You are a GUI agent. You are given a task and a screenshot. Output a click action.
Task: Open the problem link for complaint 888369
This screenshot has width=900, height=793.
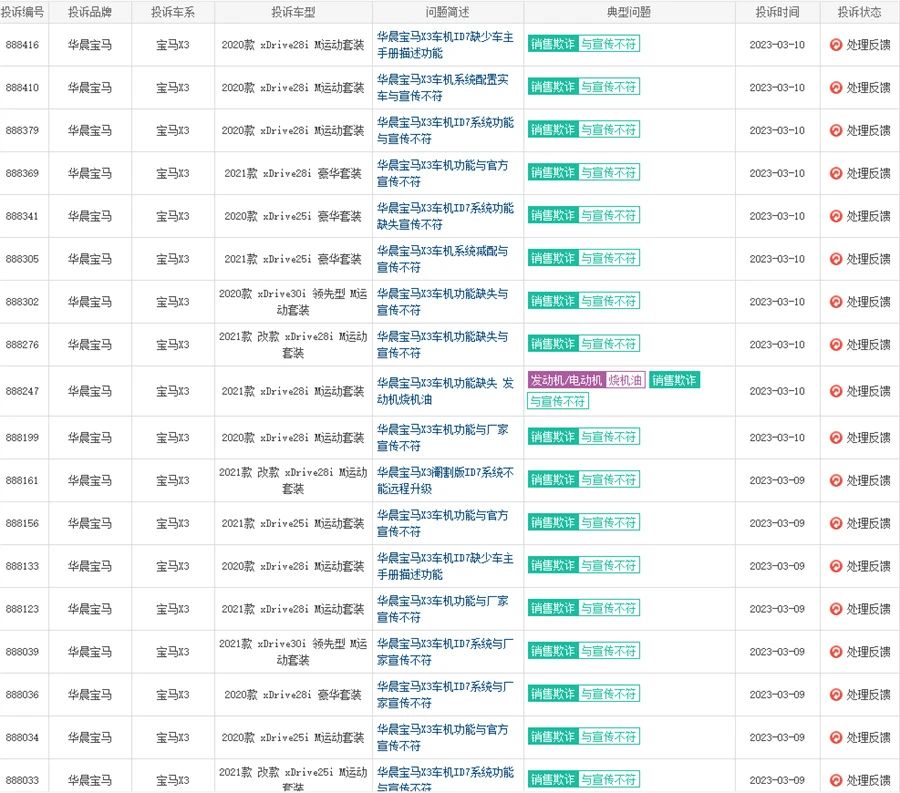[x=443, y=173]
